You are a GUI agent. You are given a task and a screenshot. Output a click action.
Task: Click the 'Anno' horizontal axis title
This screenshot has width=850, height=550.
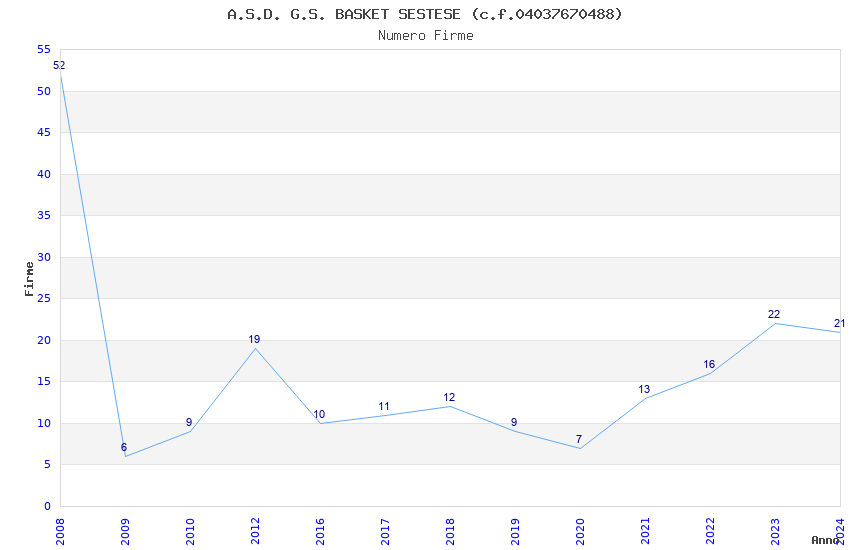click(825, 540)
